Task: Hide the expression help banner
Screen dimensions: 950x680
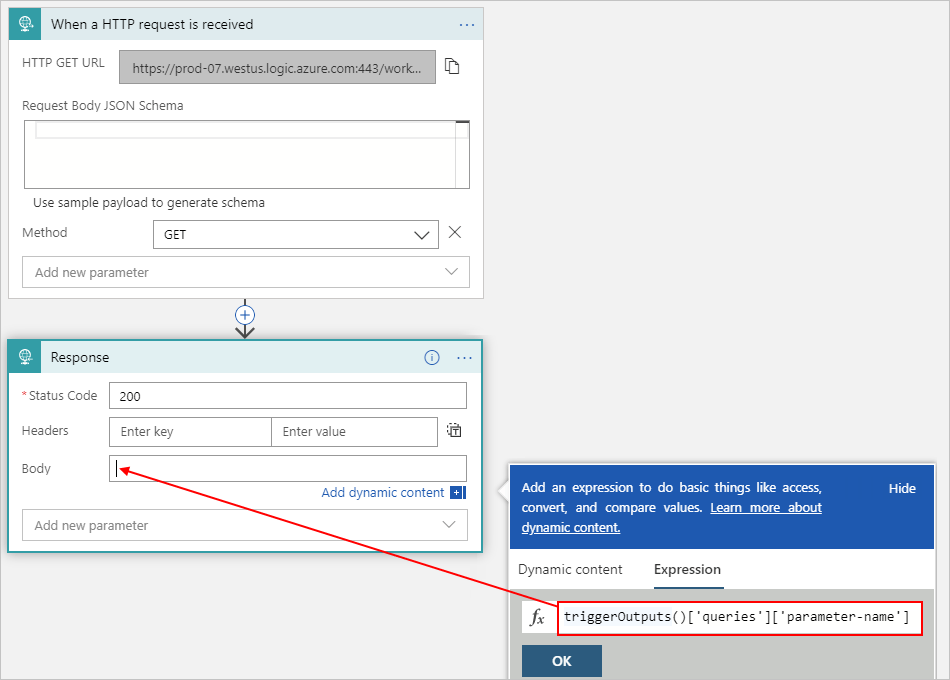Action: (901, 488)
